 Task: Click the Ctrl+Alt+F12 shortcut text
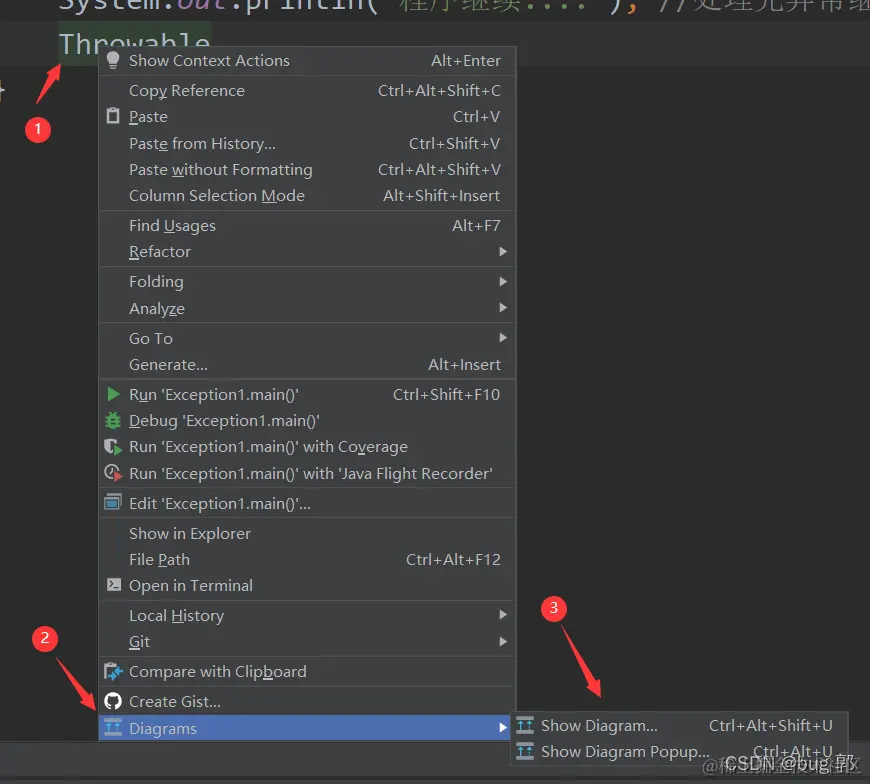coord(453,559)
